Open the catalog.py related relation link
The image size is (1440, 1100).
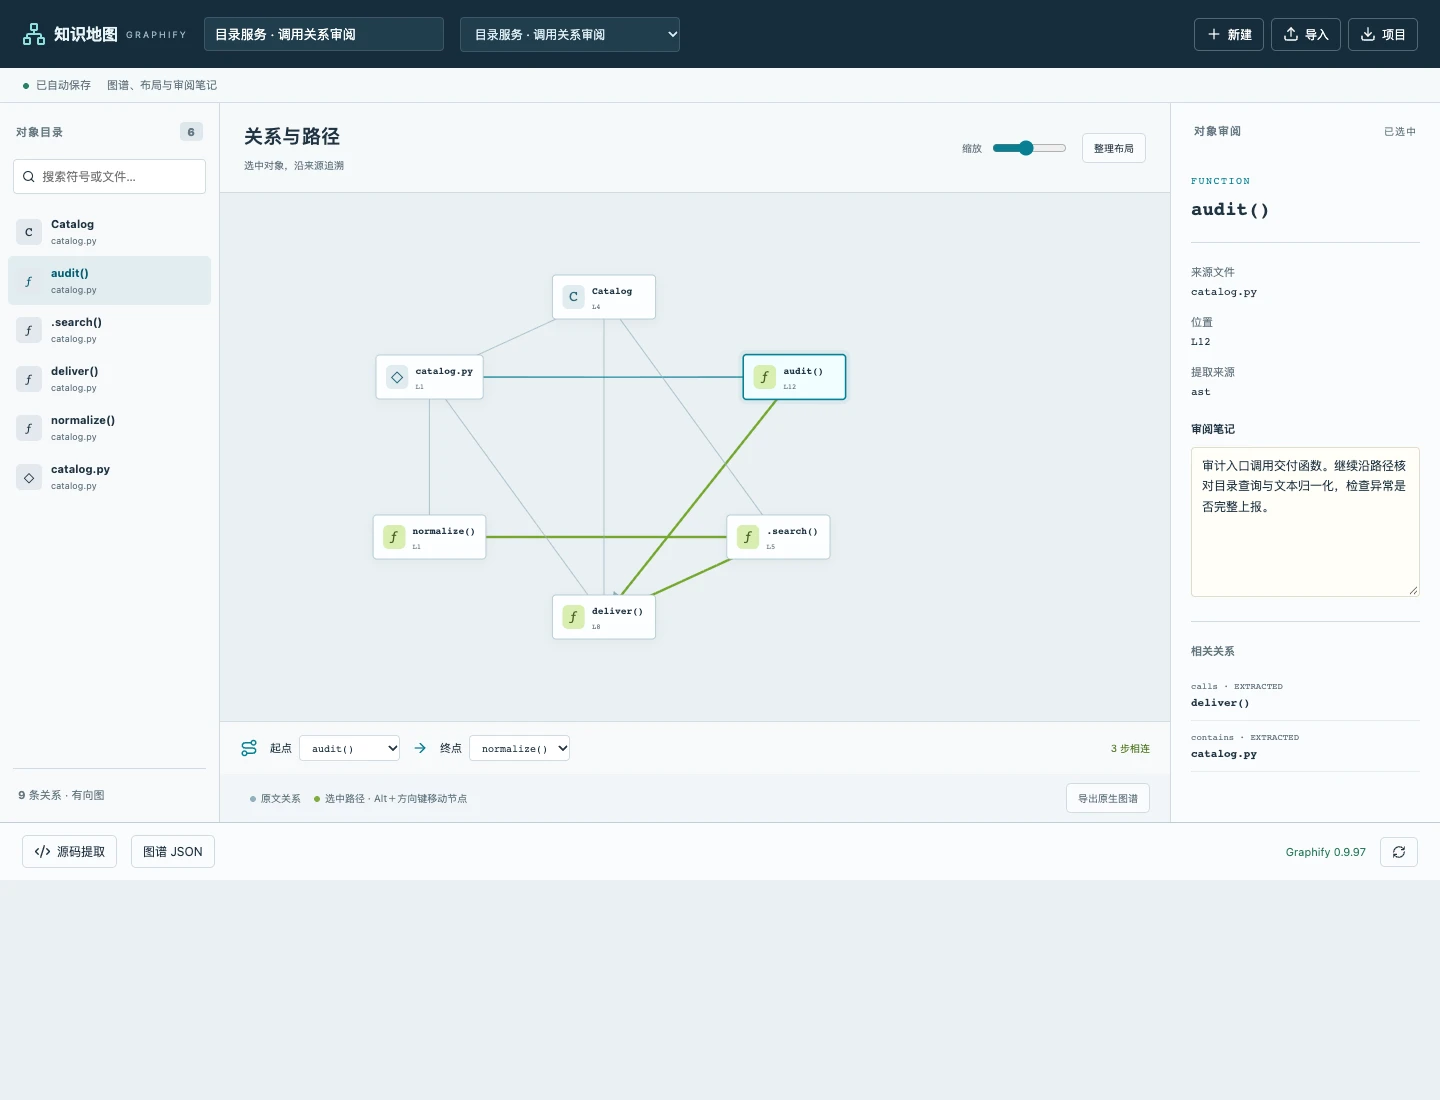pyautogui.click(x=1305, y=746)
